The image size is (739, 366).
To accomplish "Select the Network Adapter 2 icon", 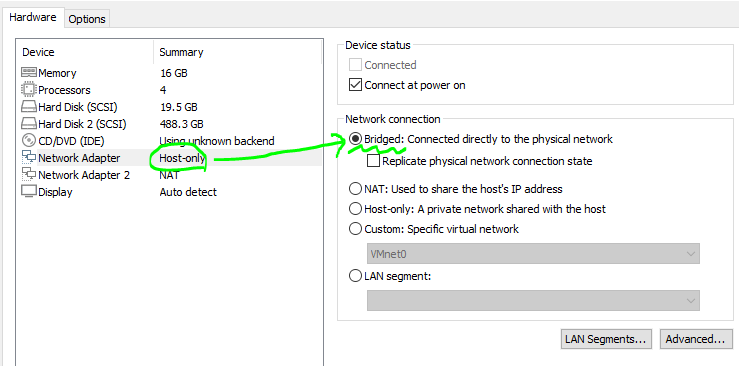I will [x=29, y=175].
